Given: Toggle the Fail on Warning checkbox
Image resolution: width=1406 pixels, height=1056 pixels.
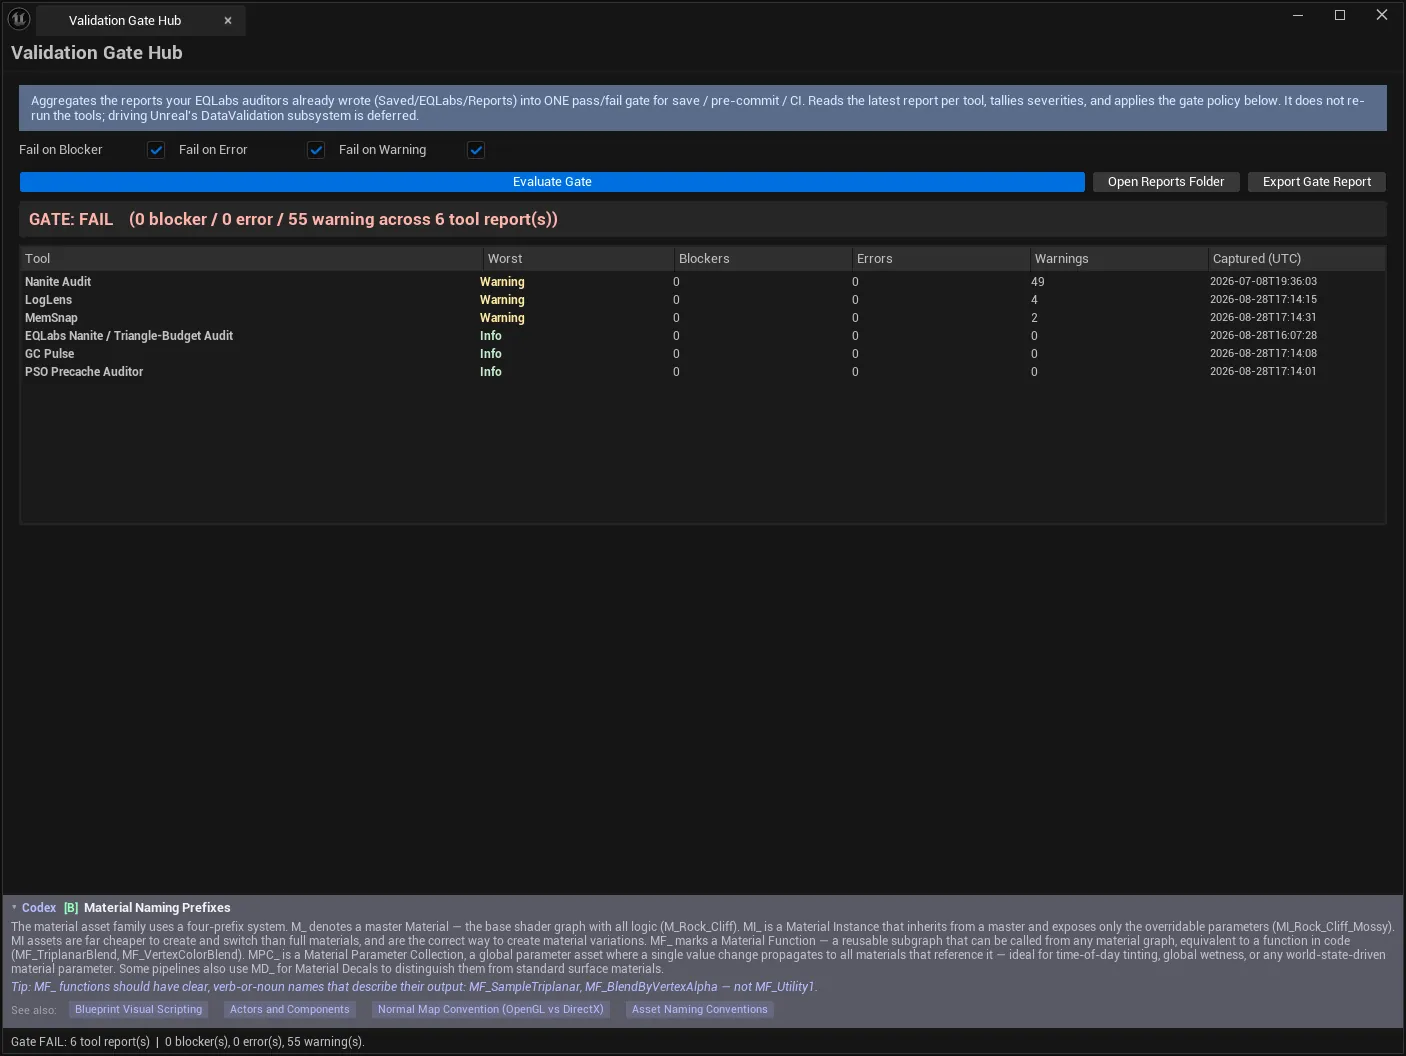Looking at the screenshot, I should tap(476, 150).
